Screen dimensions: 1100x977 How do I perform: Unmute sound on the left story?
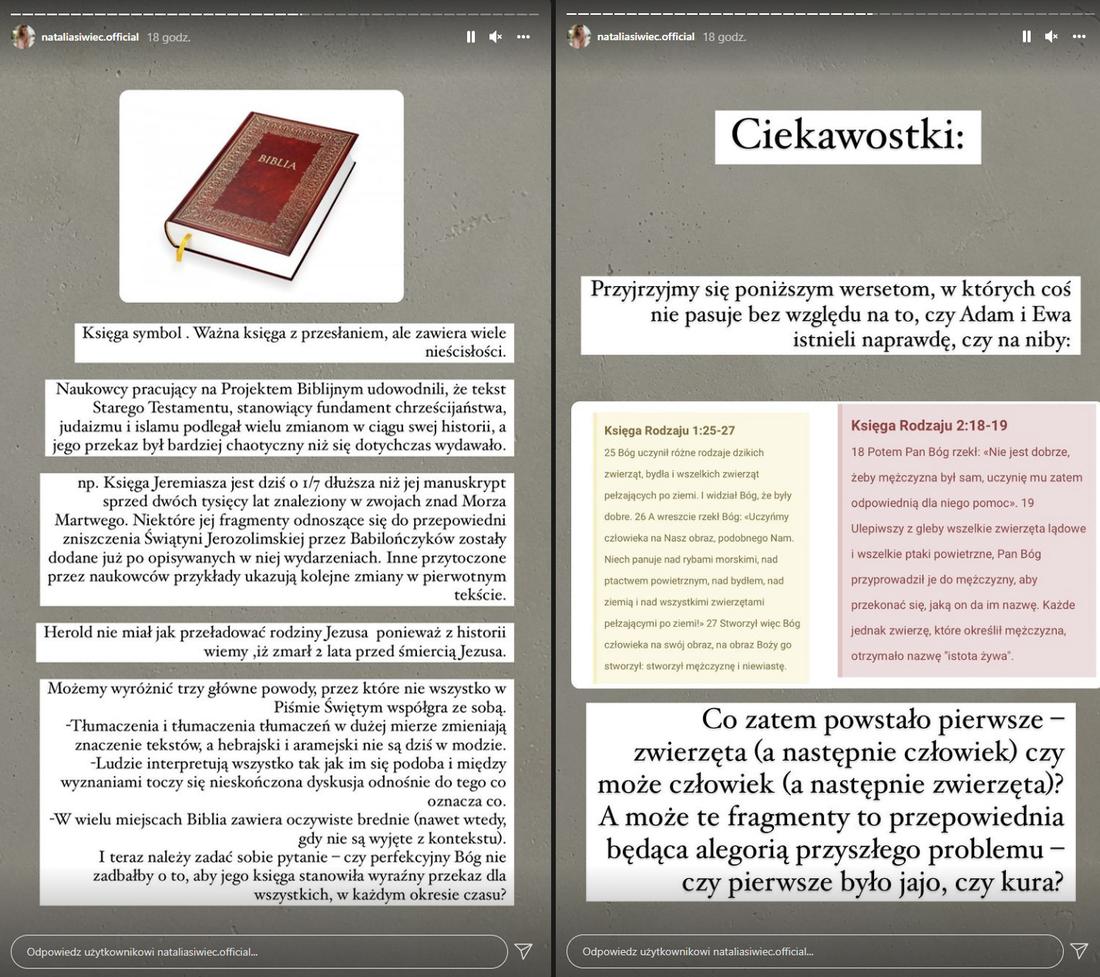pyautogui.click(x=495, y=37)
